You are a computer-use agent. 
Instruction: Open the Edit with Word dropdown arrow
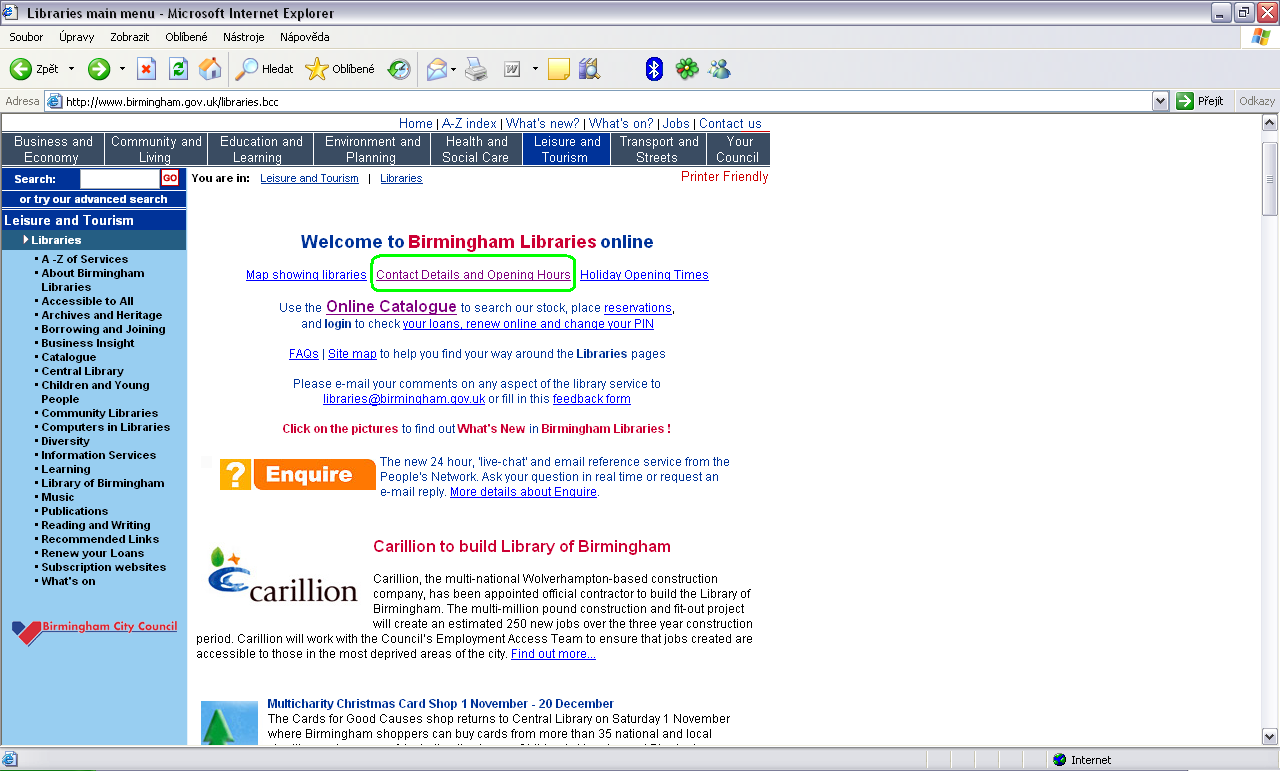coord(535,69)
